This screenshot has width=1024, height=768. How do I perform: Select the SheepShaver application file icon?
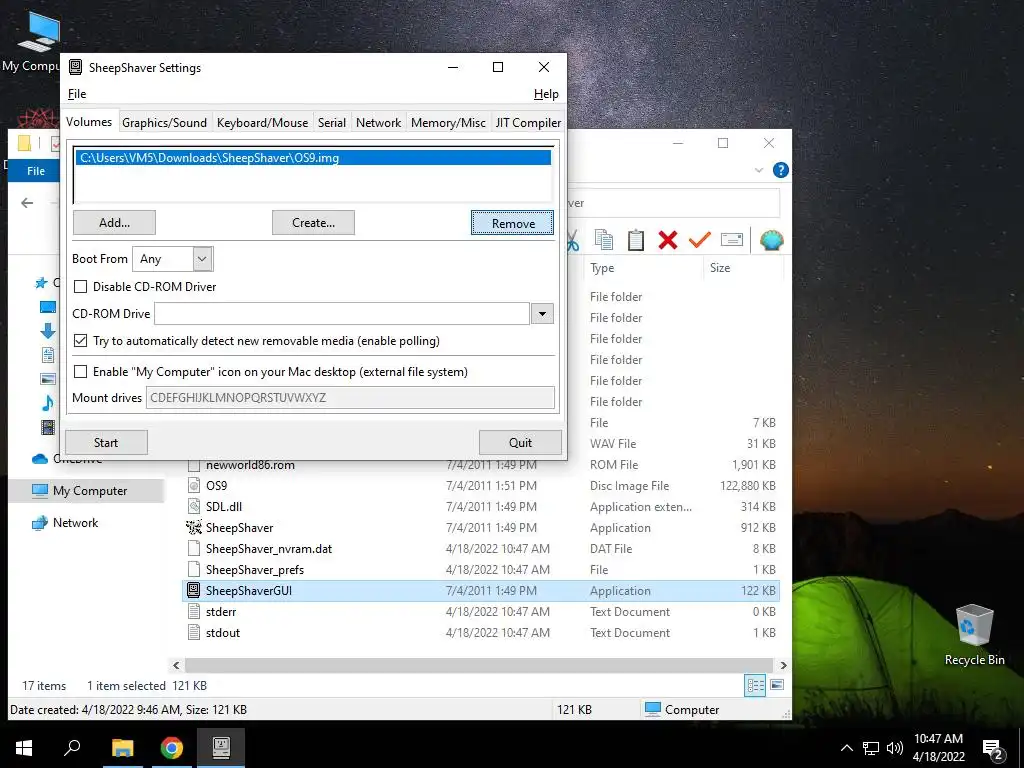(x=194, y=528)
